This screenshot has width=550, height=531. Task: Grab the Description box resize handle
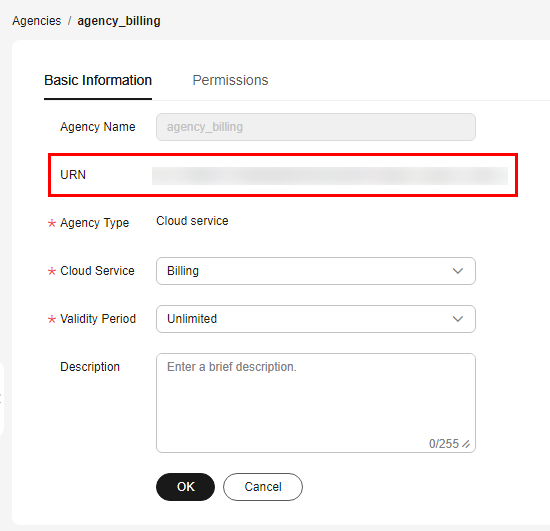tap(466, 444)
